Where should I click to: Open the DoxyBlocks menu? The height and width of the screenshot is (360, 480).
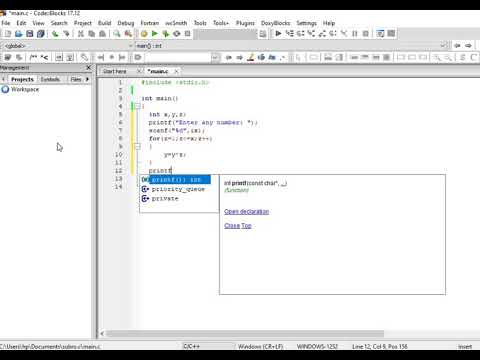tap(275, 23)
